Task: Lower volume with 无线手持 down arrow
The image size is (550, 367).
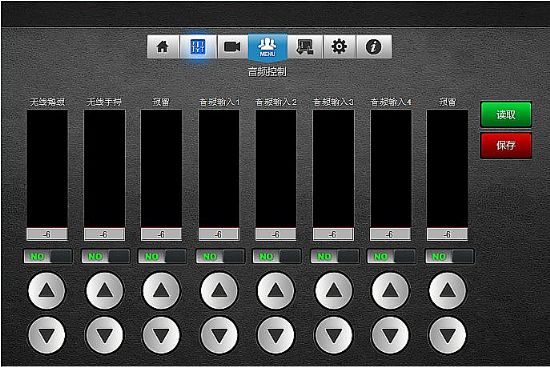Action: click(x=105, y=335)
